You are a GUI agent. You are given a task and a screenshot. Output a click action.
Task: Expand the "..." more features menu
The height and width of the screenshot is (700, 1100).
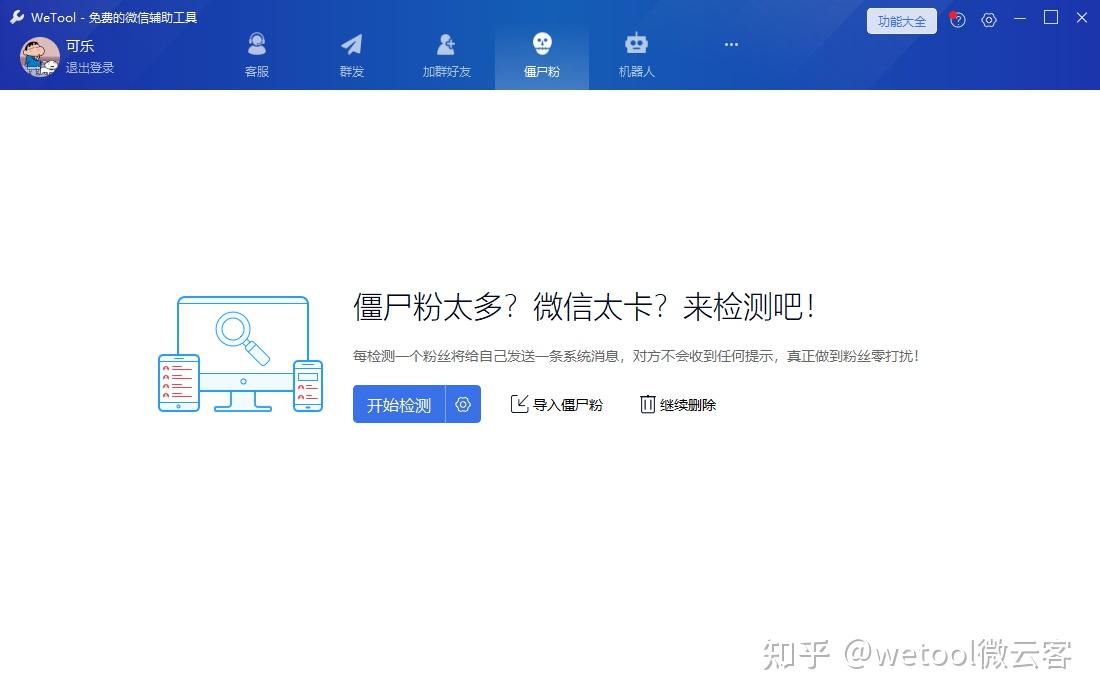(731, 44)
